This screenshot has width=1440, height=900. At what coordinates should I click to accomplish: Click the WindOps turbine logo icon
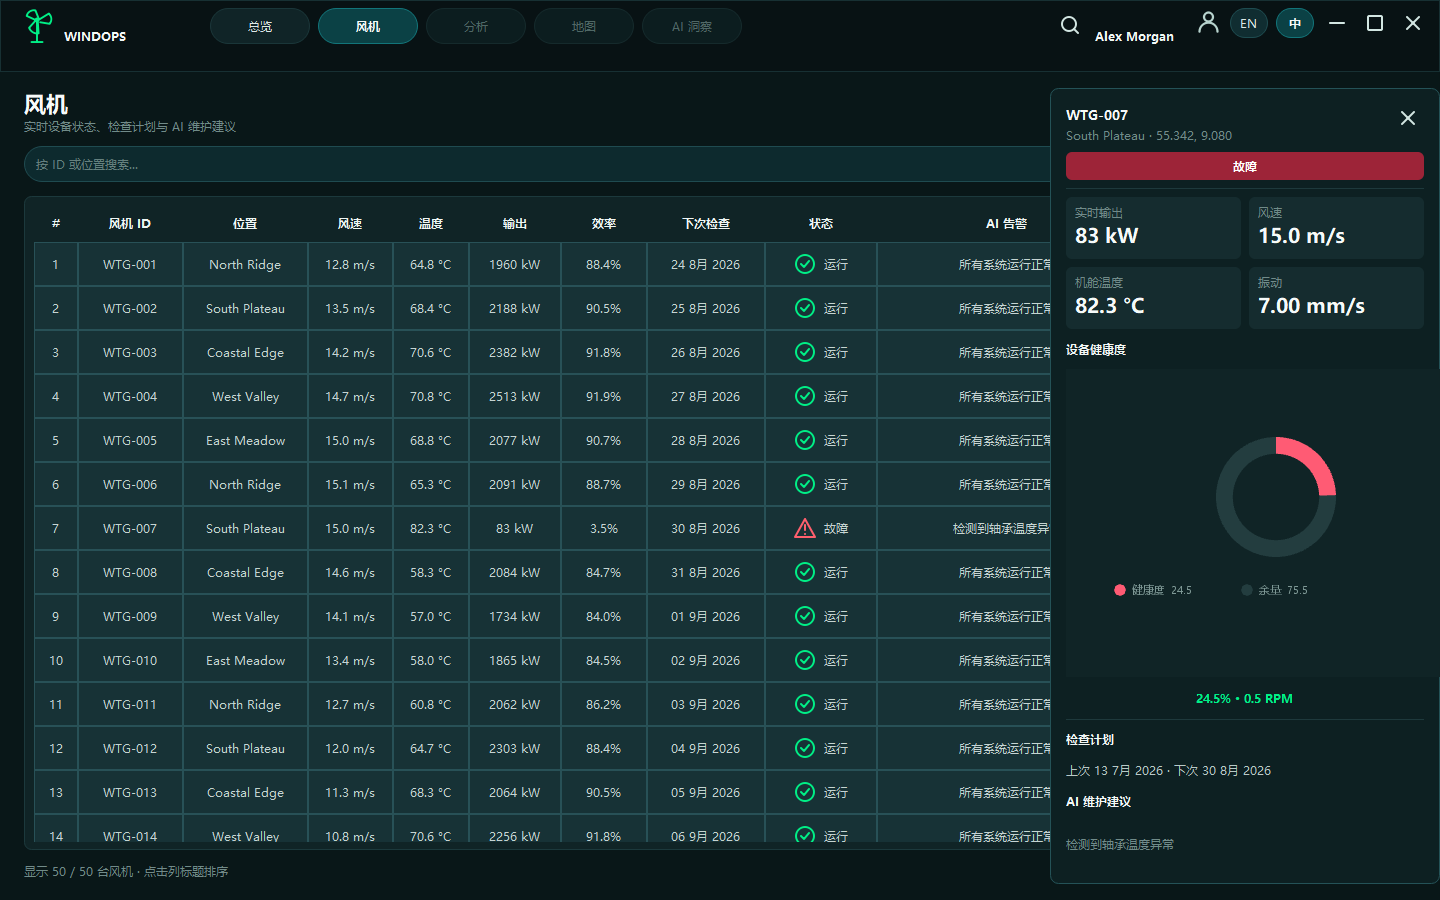pyautogui.click(x=38, y=26)
